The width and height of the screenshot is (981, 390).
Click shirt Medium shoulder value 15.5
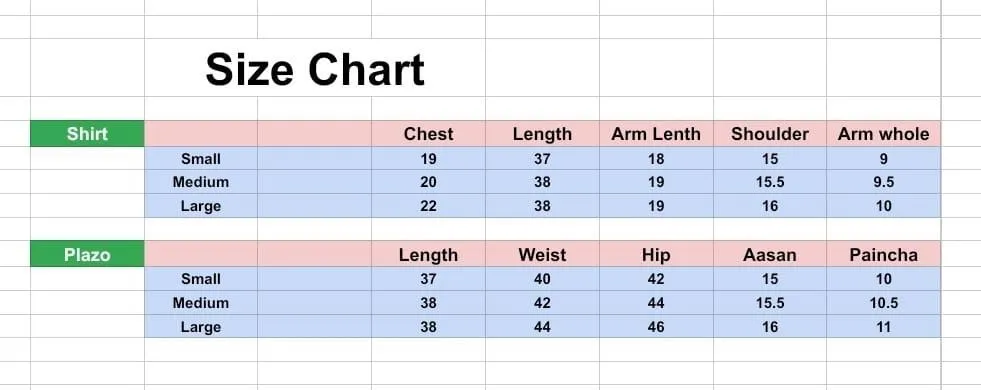click(770, 182)
